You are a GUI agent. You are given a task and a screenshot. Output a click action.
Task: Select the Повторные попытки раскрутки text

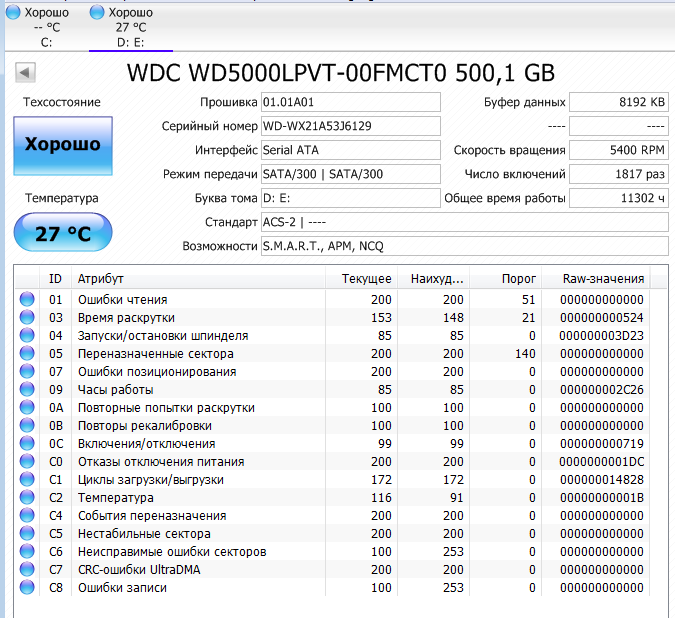click(166, 408)
